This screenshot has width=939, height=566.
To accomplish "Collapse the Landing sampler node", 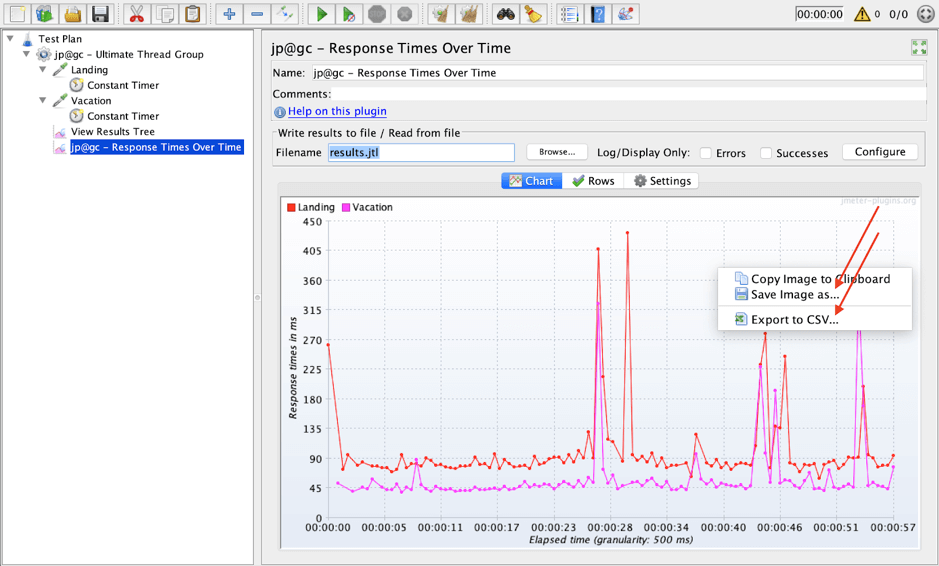I will tap(43, 69).
